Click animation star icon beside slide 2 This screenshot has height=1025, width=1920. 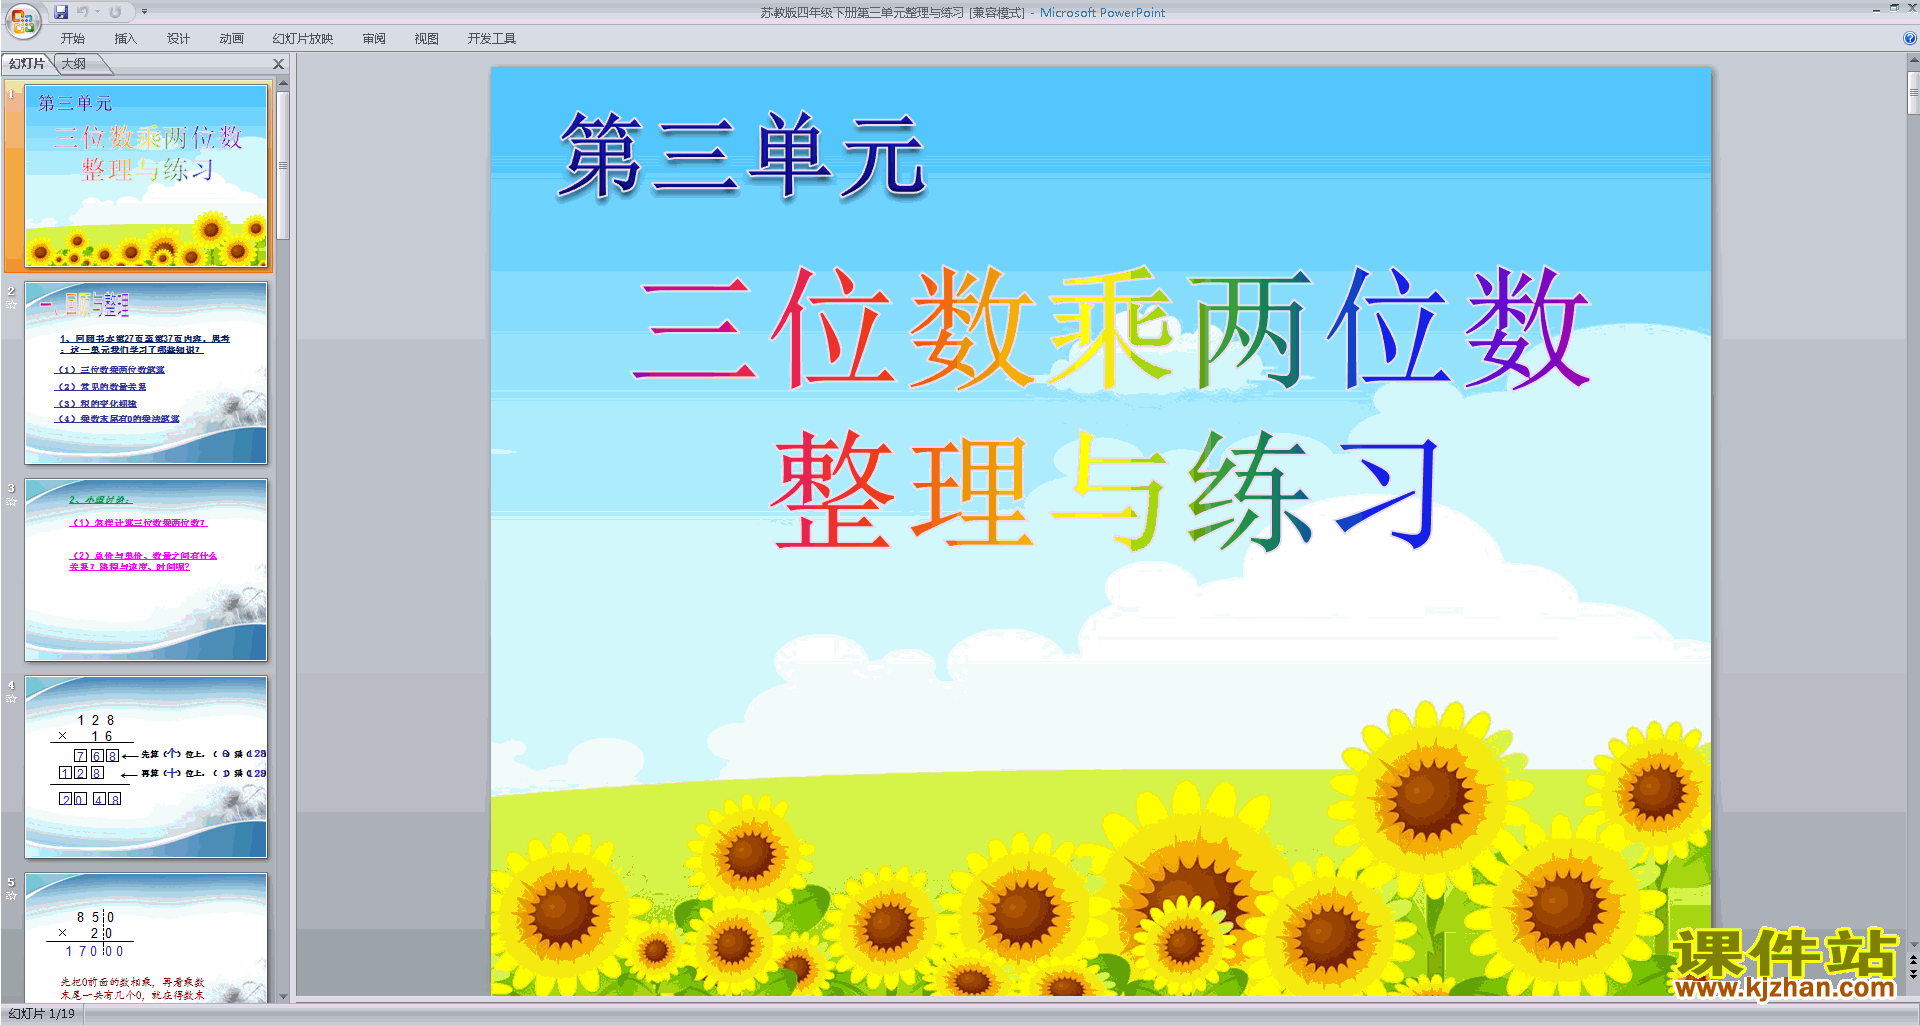(x=11, y=304)
